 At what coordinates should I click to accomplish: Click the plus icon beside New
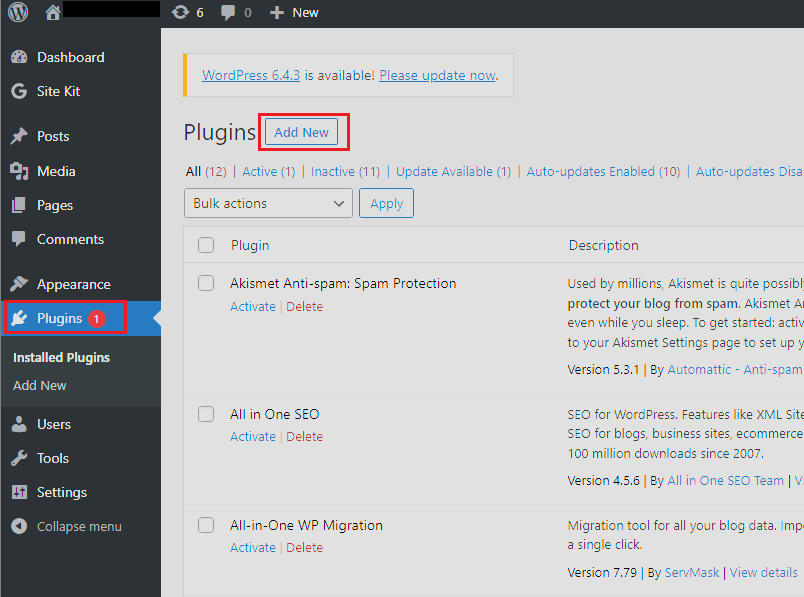277,13
